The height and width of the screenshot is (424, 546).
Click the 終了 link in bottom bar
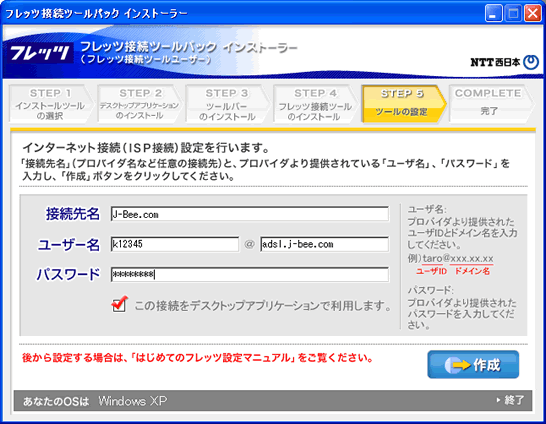coord(514,400)
